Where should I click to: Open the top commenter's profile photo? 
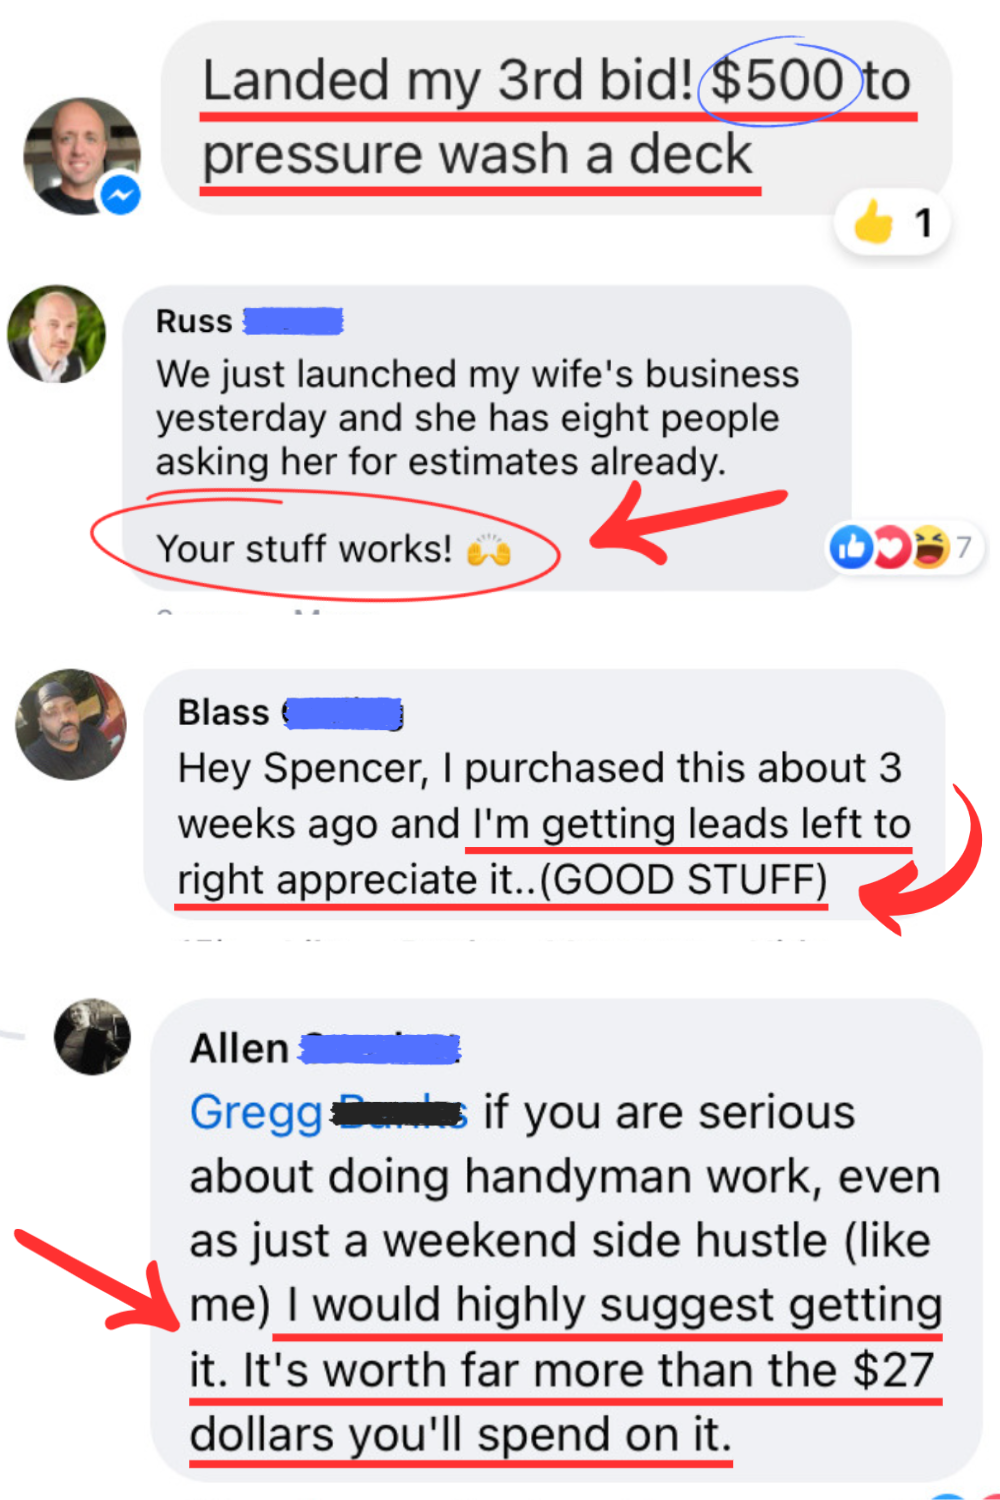82,156
